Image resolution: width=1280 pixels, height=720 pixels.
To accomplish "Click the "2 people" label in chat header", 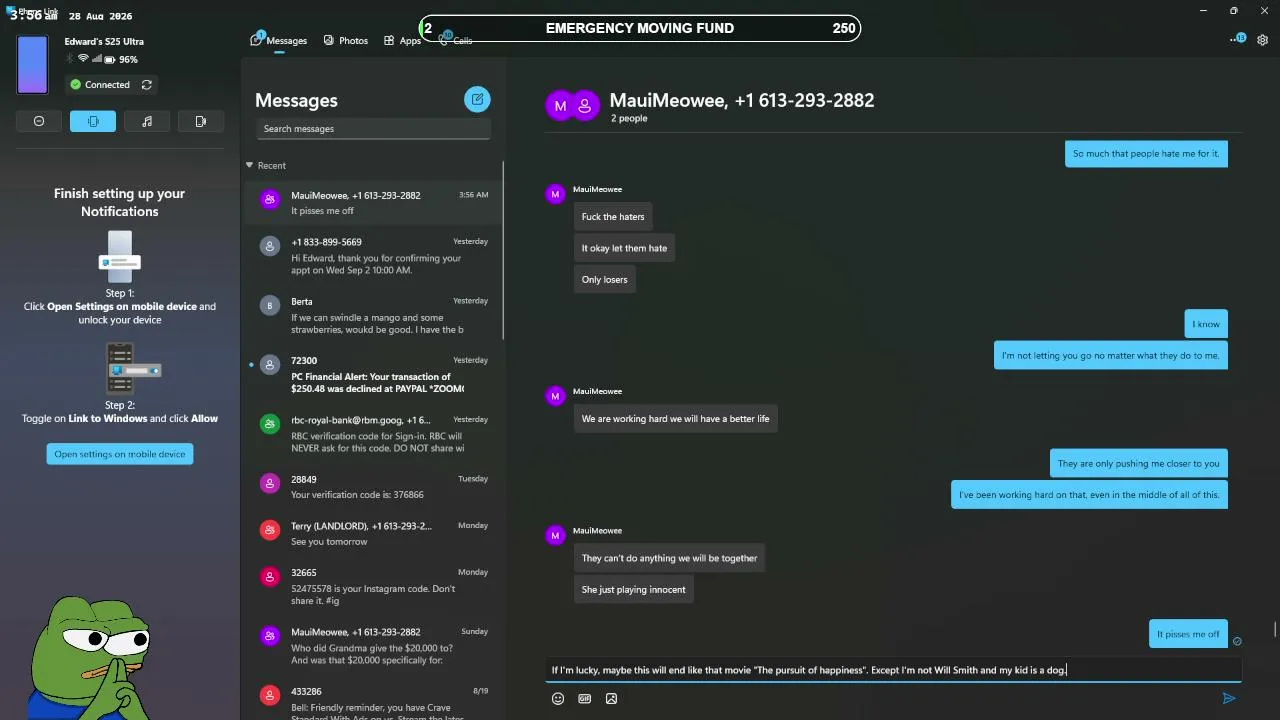I will tap(629, 119).
